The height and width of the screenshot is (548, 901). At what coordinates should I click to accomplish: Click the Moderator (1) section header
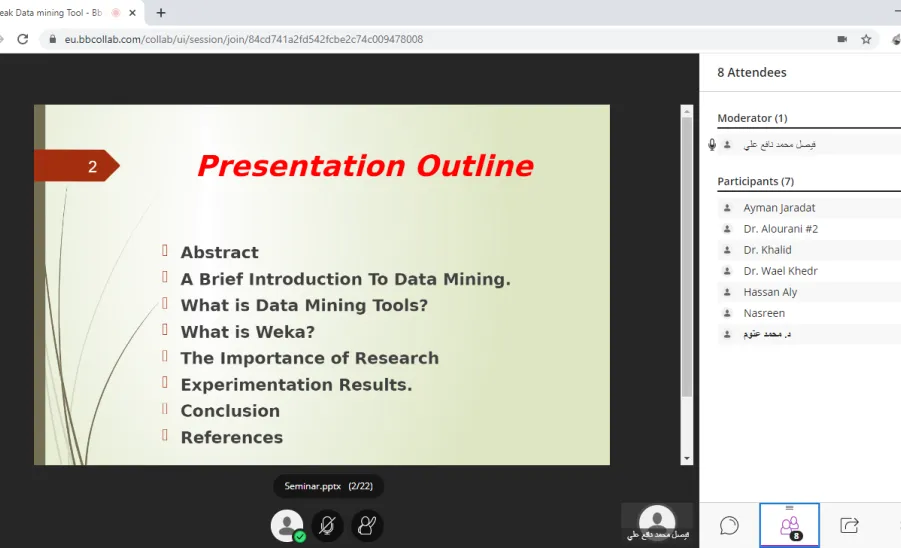[x=752, y=118]
